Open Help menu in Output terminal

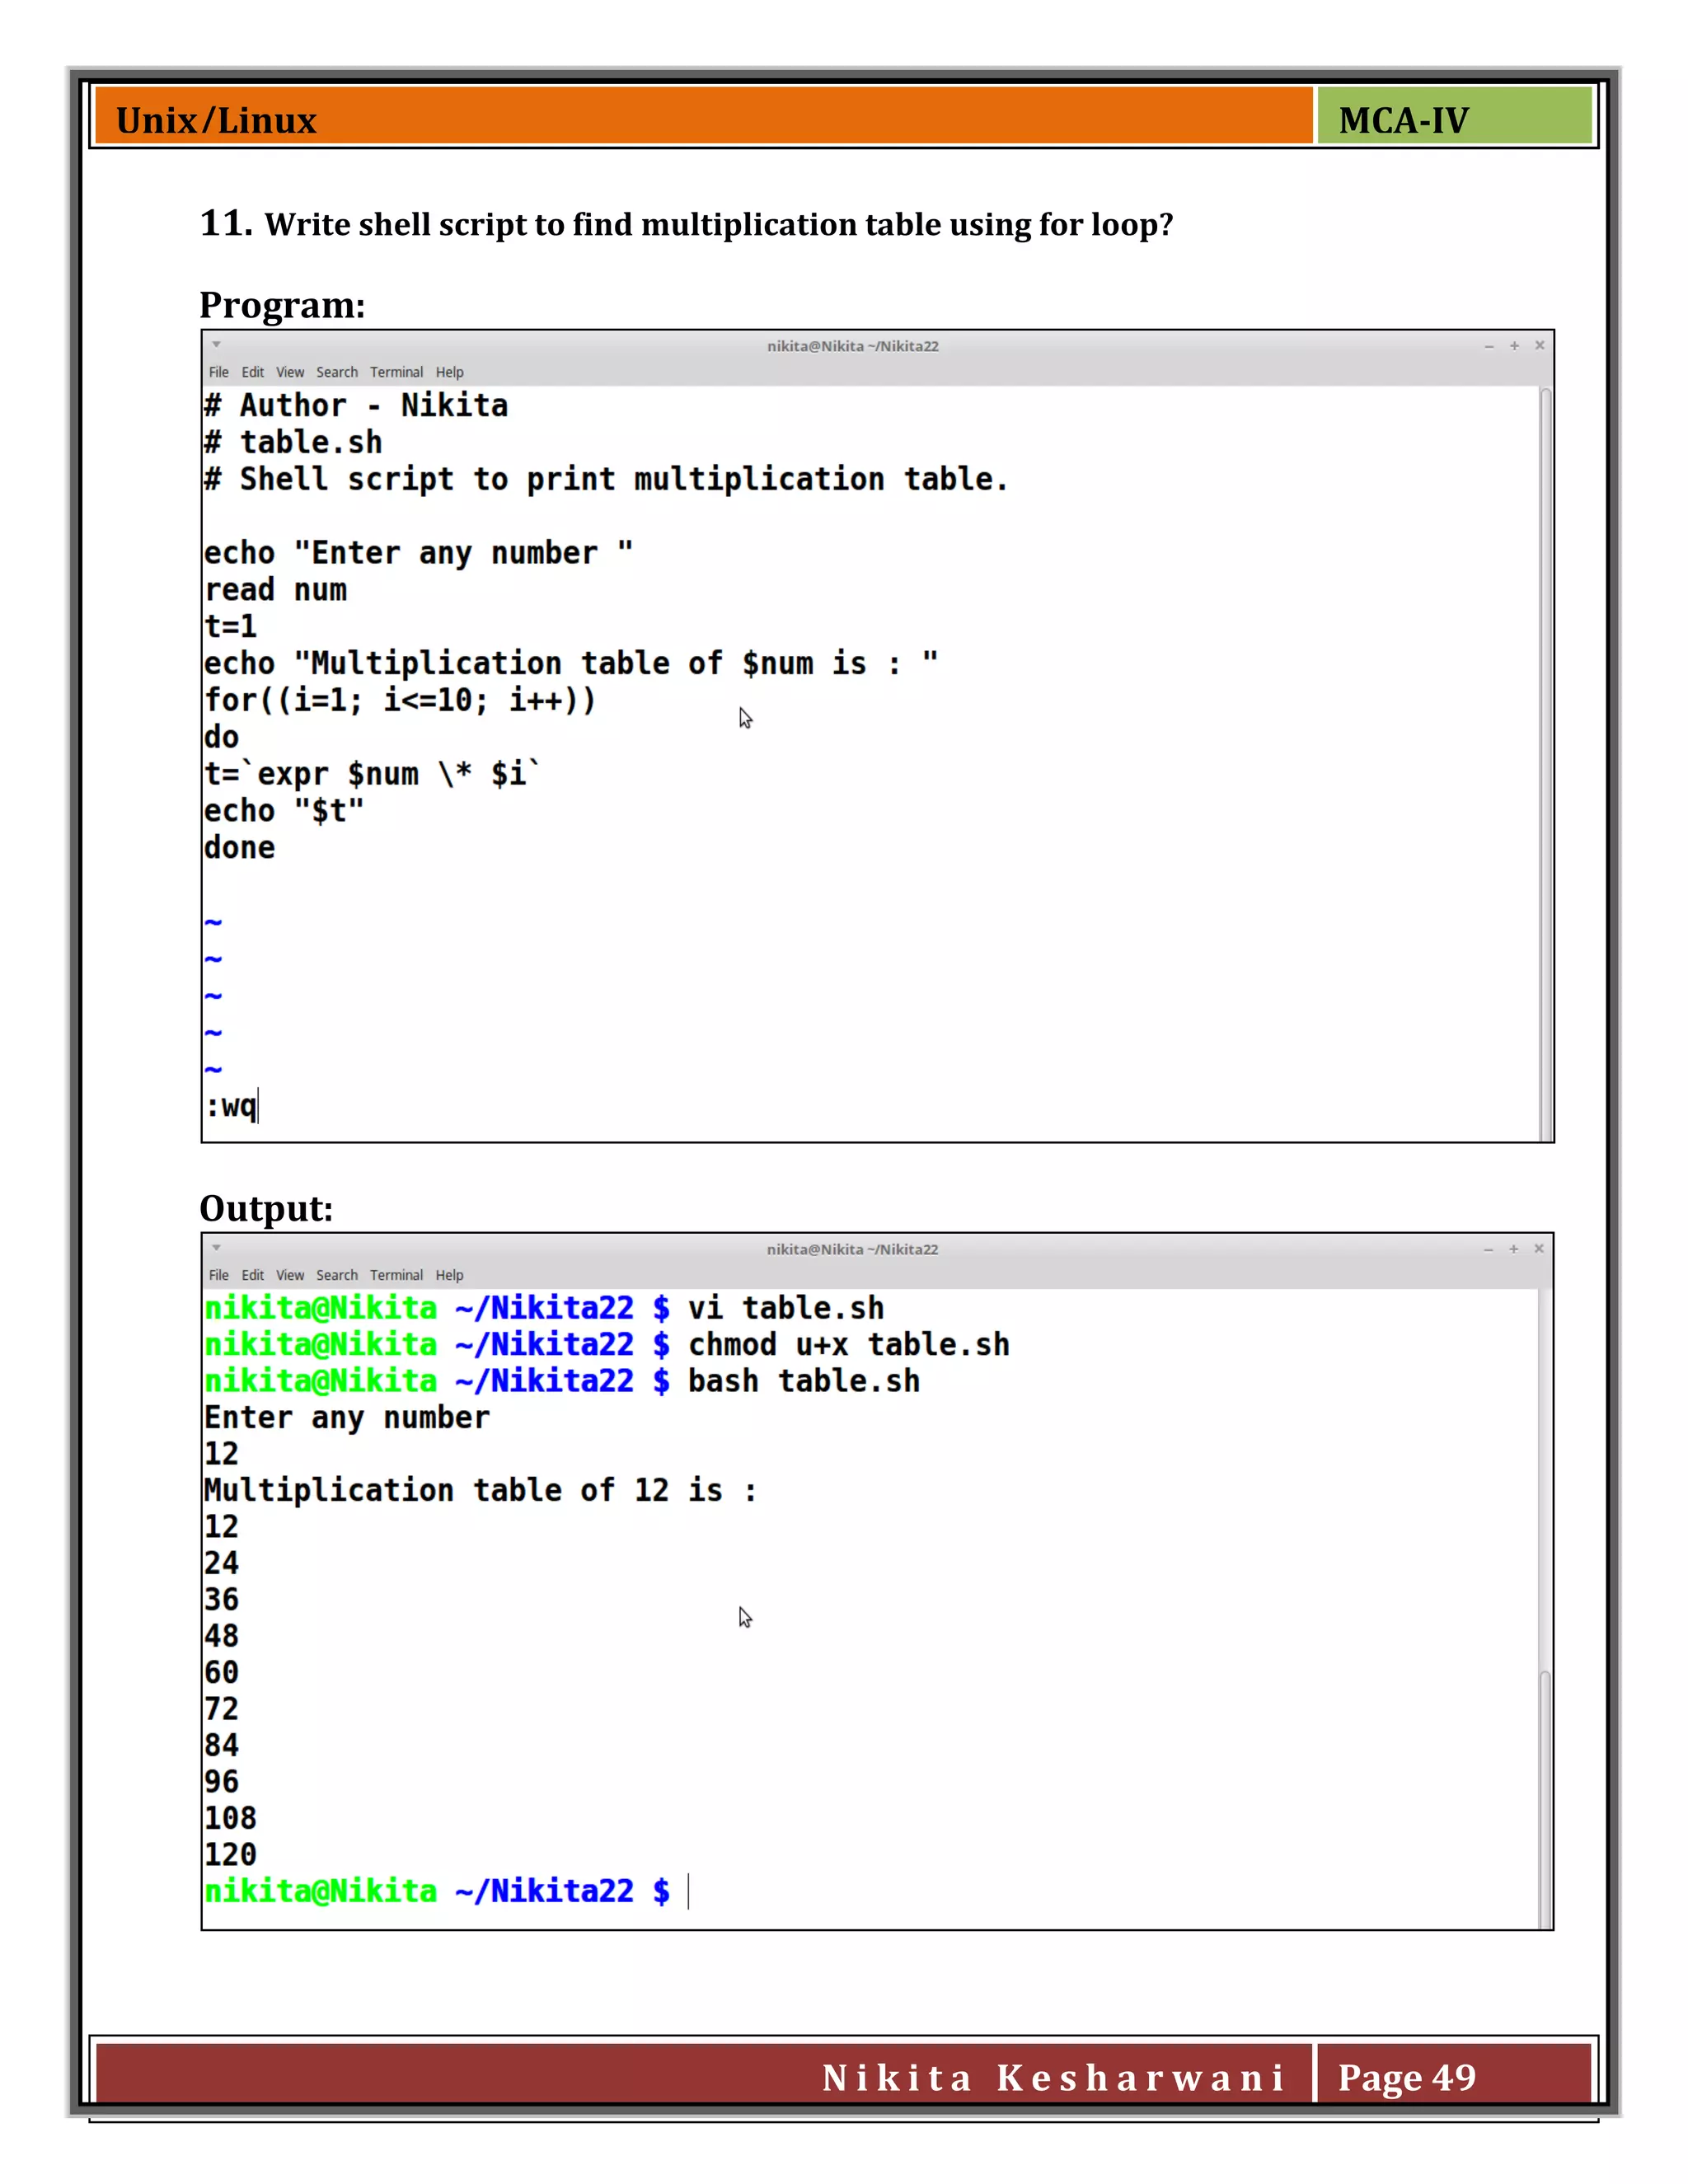[449, 1275]
